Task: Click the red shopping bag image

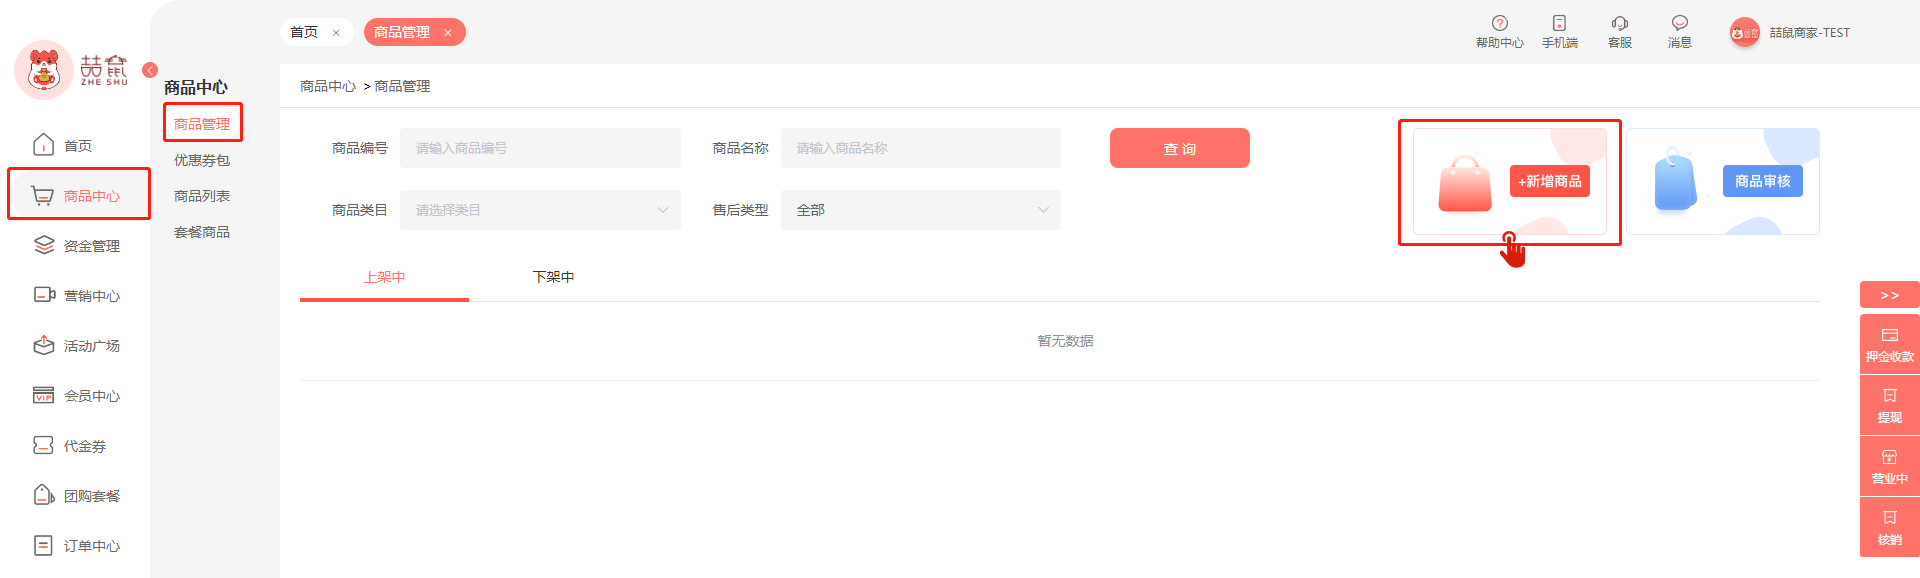Action: coord(1465,184)
